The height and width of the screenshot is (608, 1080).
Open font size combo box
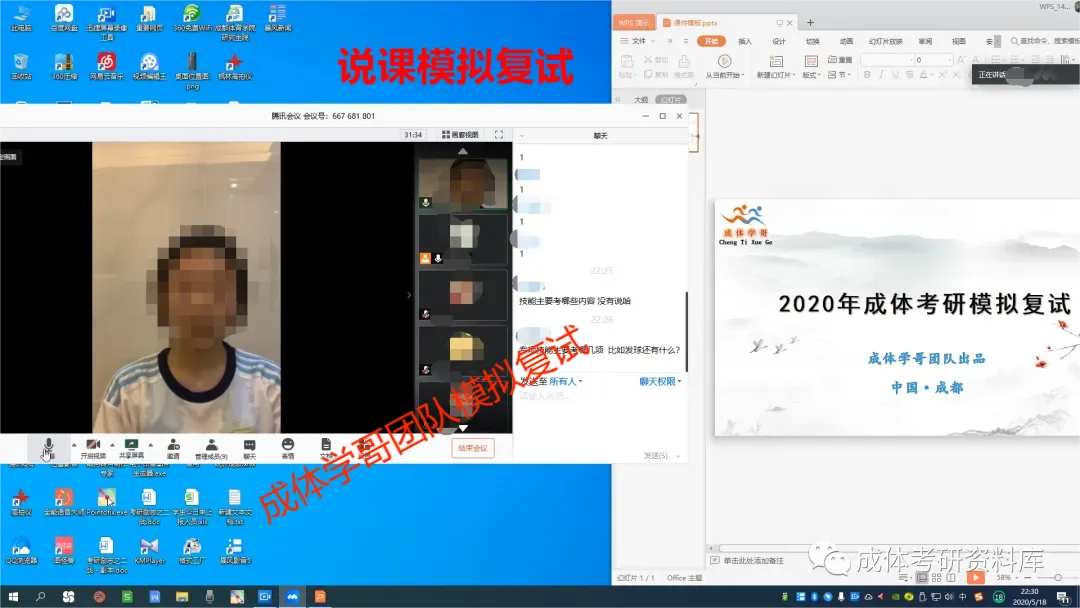tap(933, 60)
